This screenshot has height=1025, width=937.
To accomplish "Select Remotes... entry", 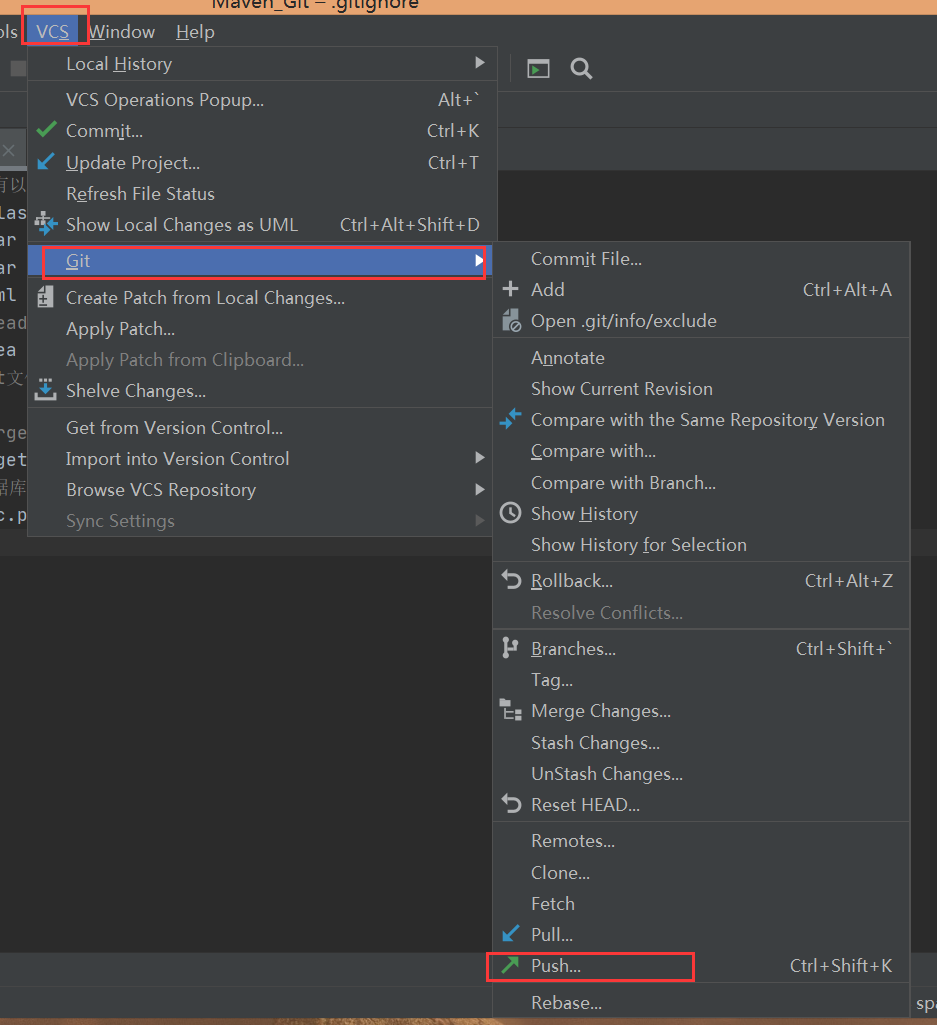I will click(701, 841).
